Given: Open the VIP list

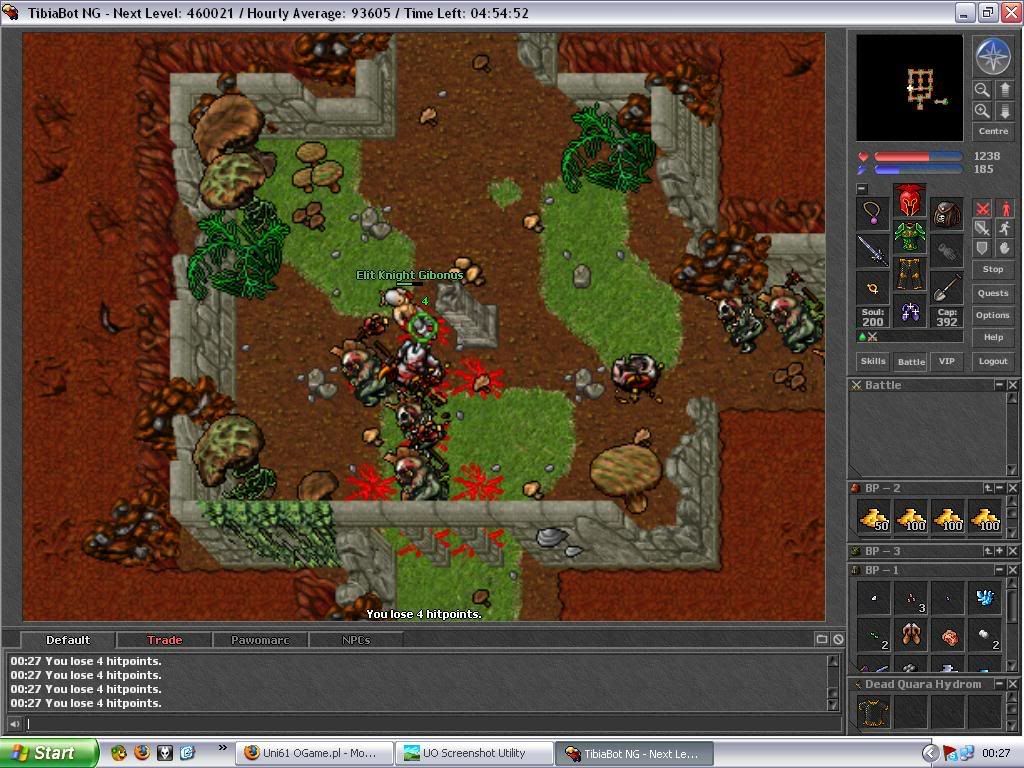Looking at the screenshot, I should (x=946, y=361).
